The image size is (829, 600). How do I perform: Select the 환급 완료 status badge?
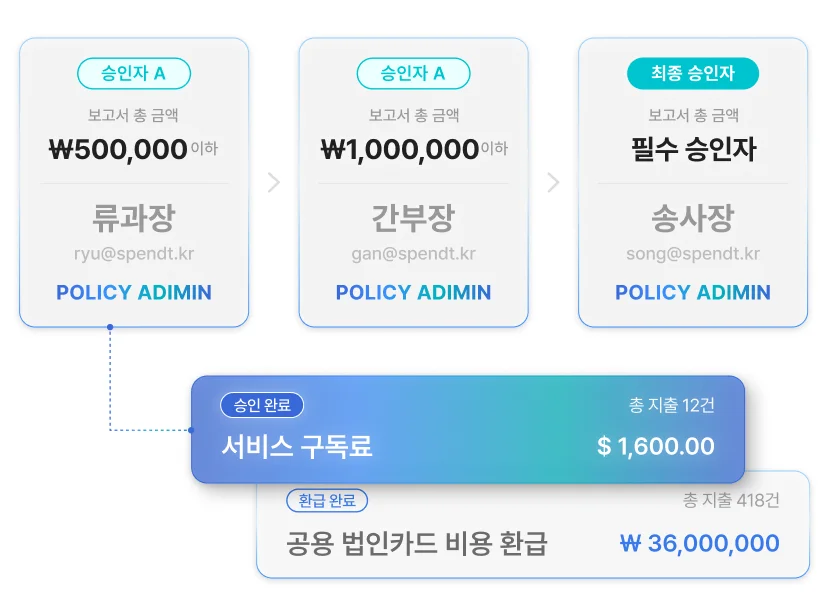pos(327,500)
